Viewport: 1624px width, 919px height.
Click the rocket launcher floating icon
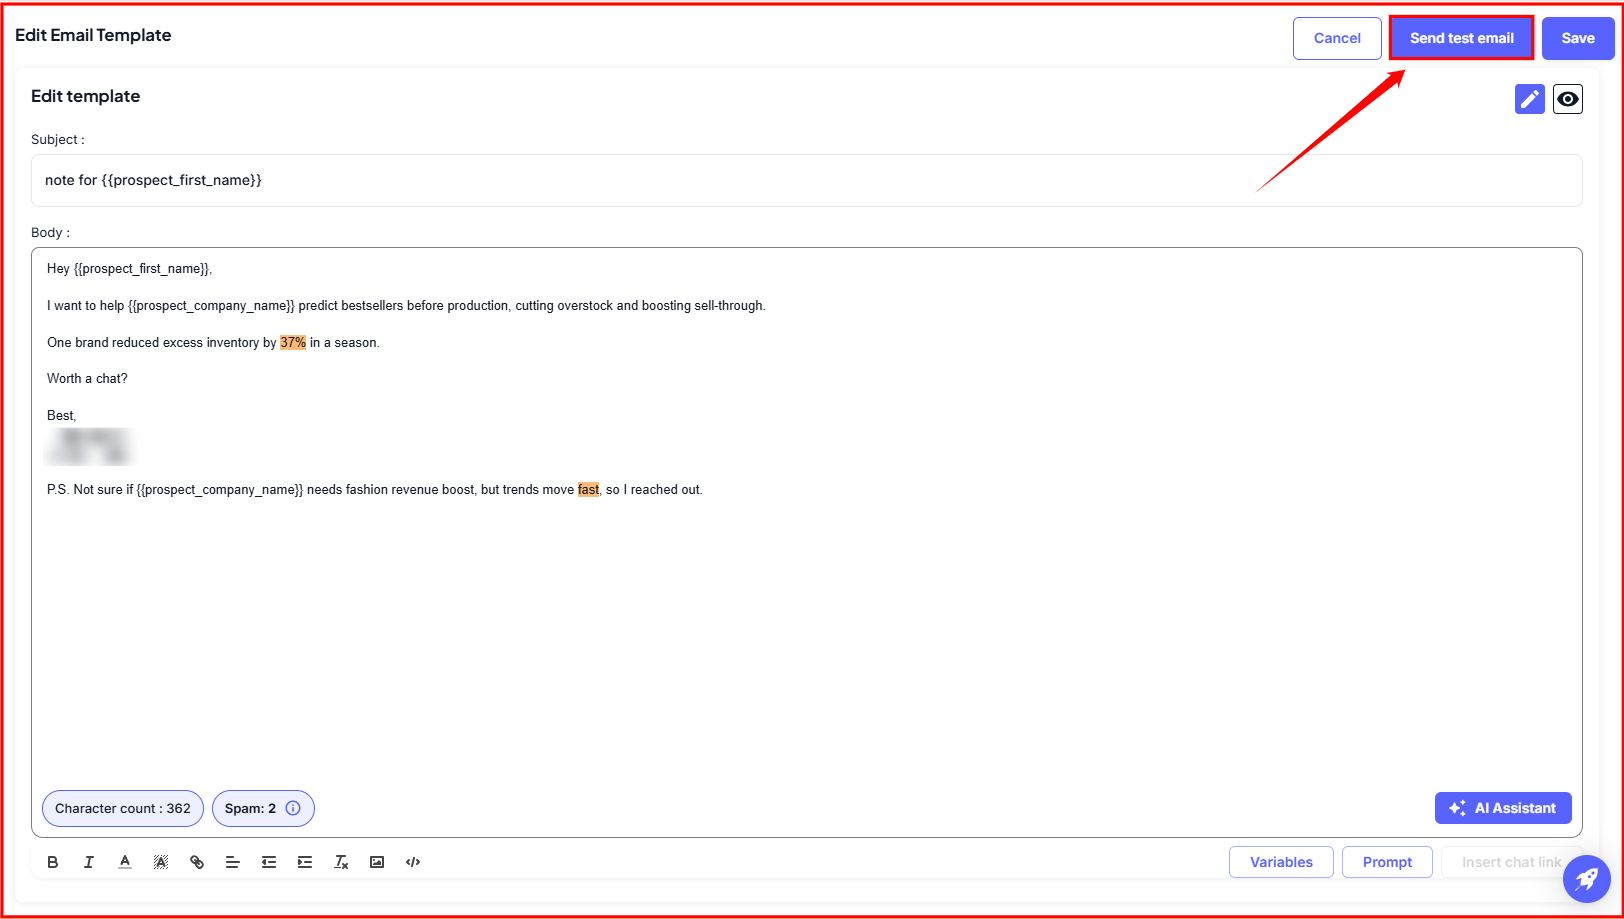pyautogui.click(x=1586, y=879)
